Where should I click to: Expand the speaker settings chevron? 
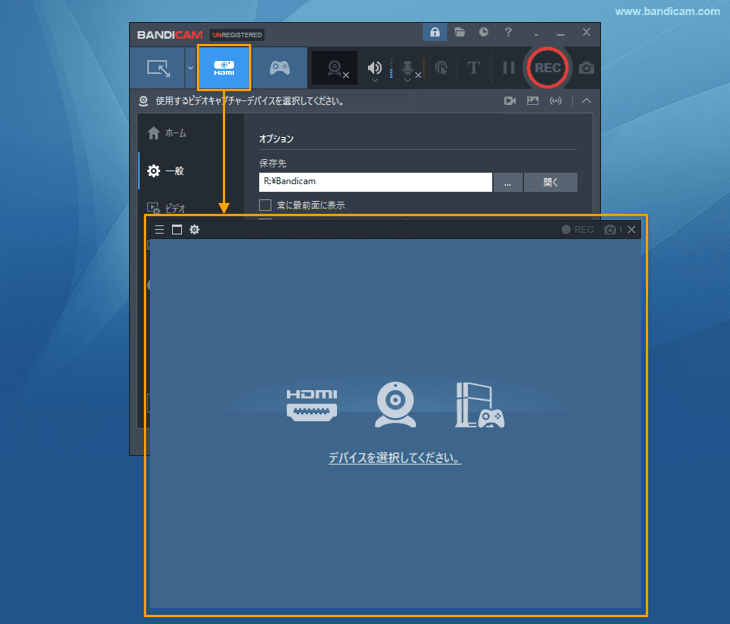[374, 81]
